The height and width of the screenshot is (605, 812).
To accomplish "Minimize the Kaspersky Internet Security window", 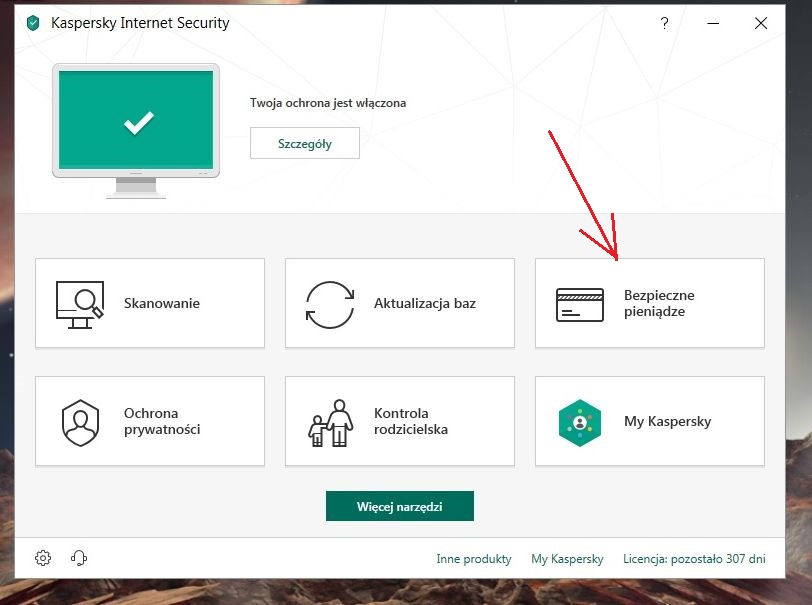I will coord(713,23).
